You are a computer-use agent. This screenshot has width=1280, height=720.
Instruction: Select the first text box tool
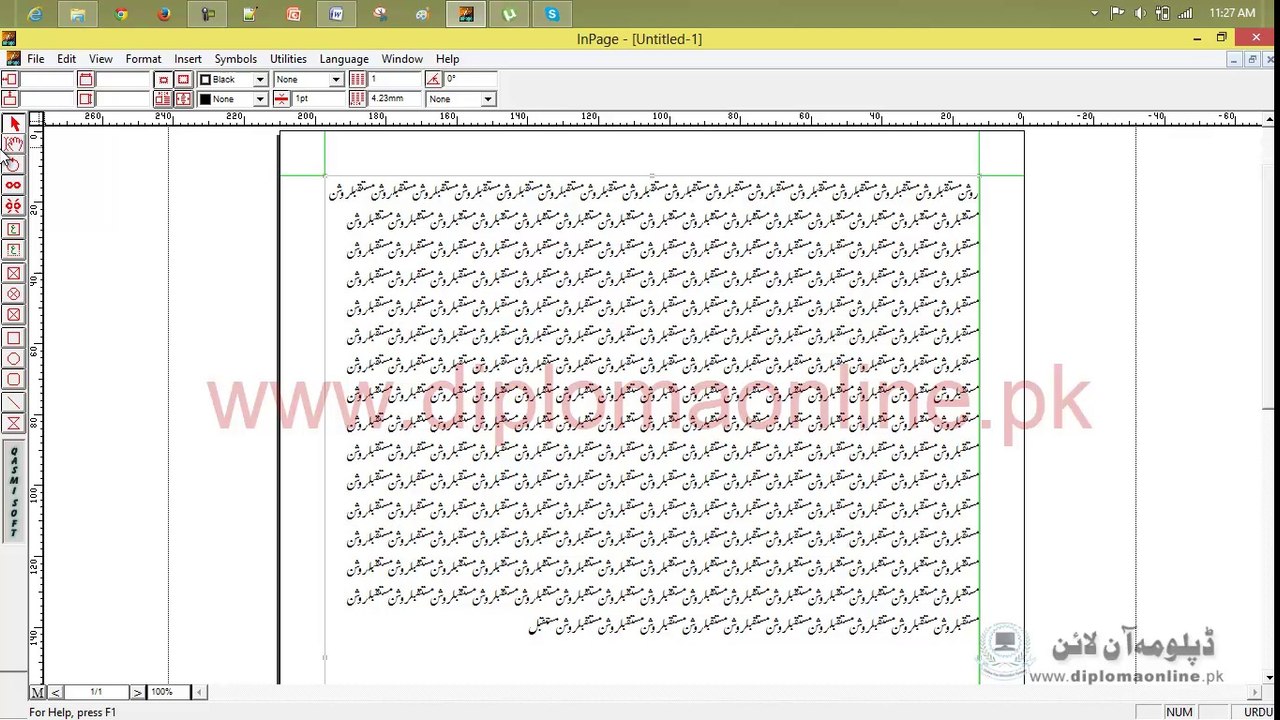(14, 229)
